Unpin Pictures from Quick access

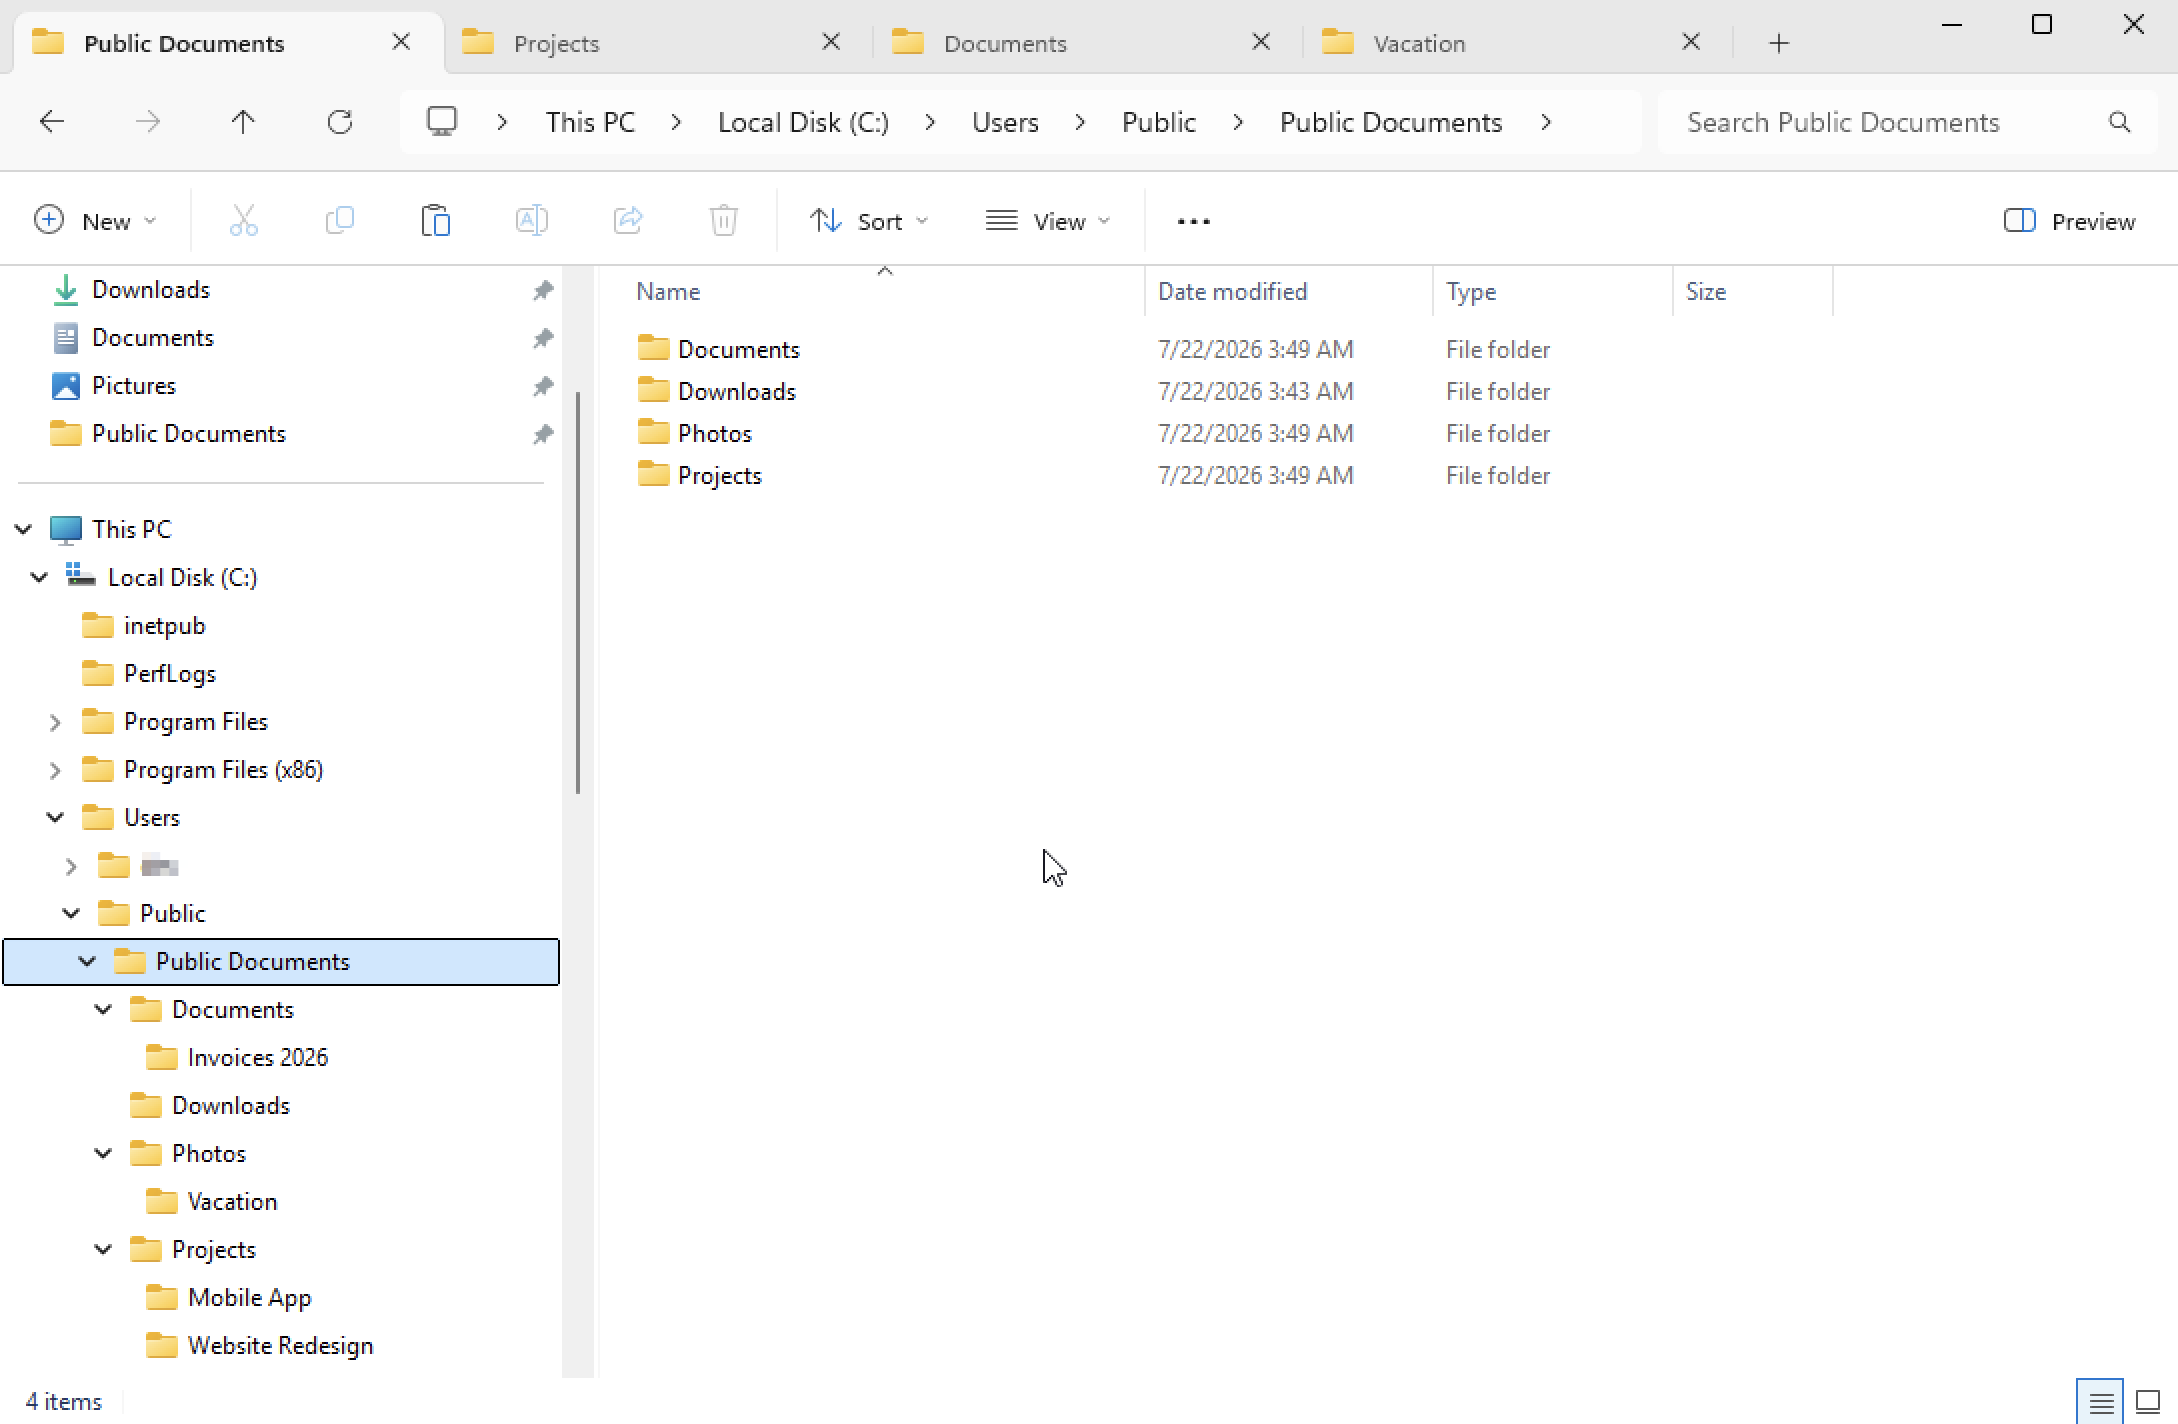click(543, 386)
